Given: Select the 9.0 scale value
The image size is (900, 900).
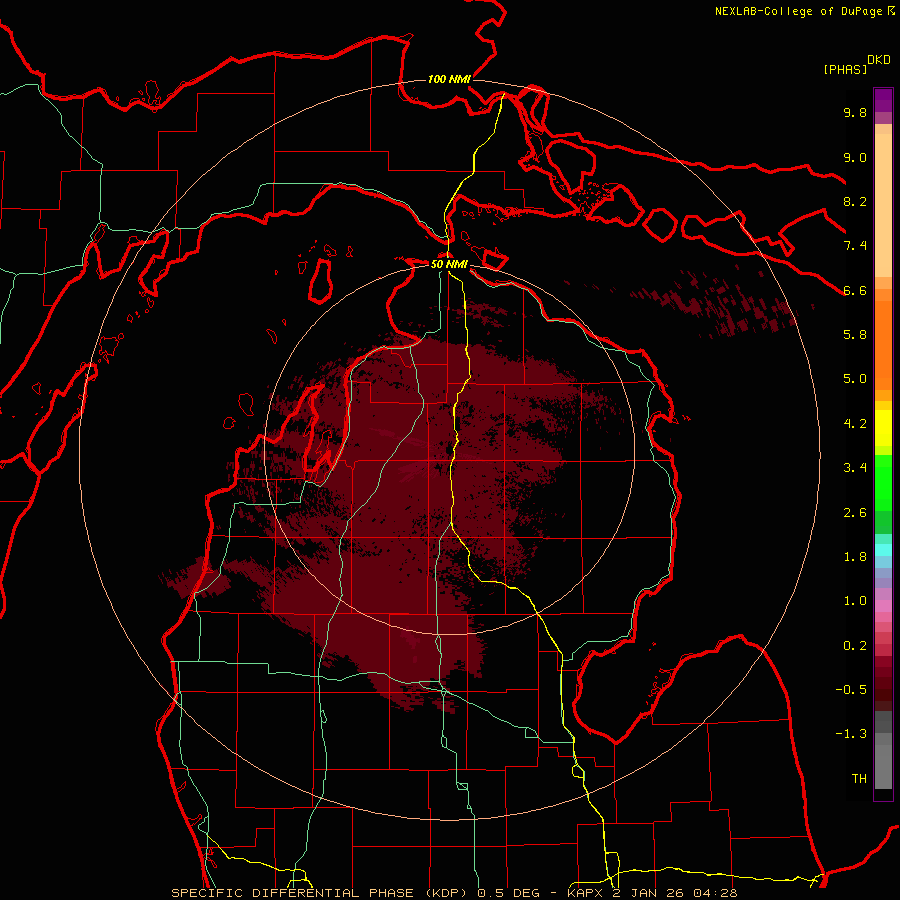Looking at the screenshot, I should 855,157.
